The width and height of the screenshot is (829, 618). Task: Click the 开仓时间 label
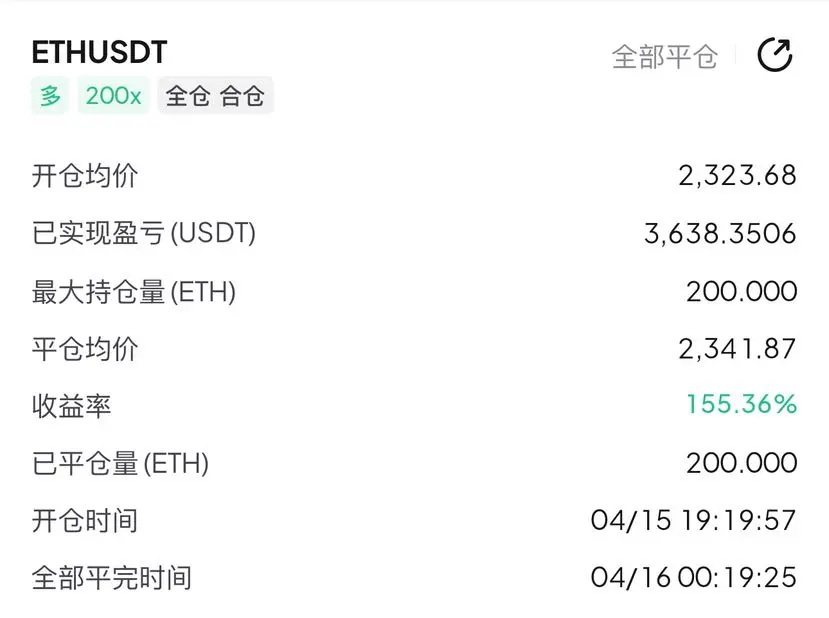click(85, 521)
